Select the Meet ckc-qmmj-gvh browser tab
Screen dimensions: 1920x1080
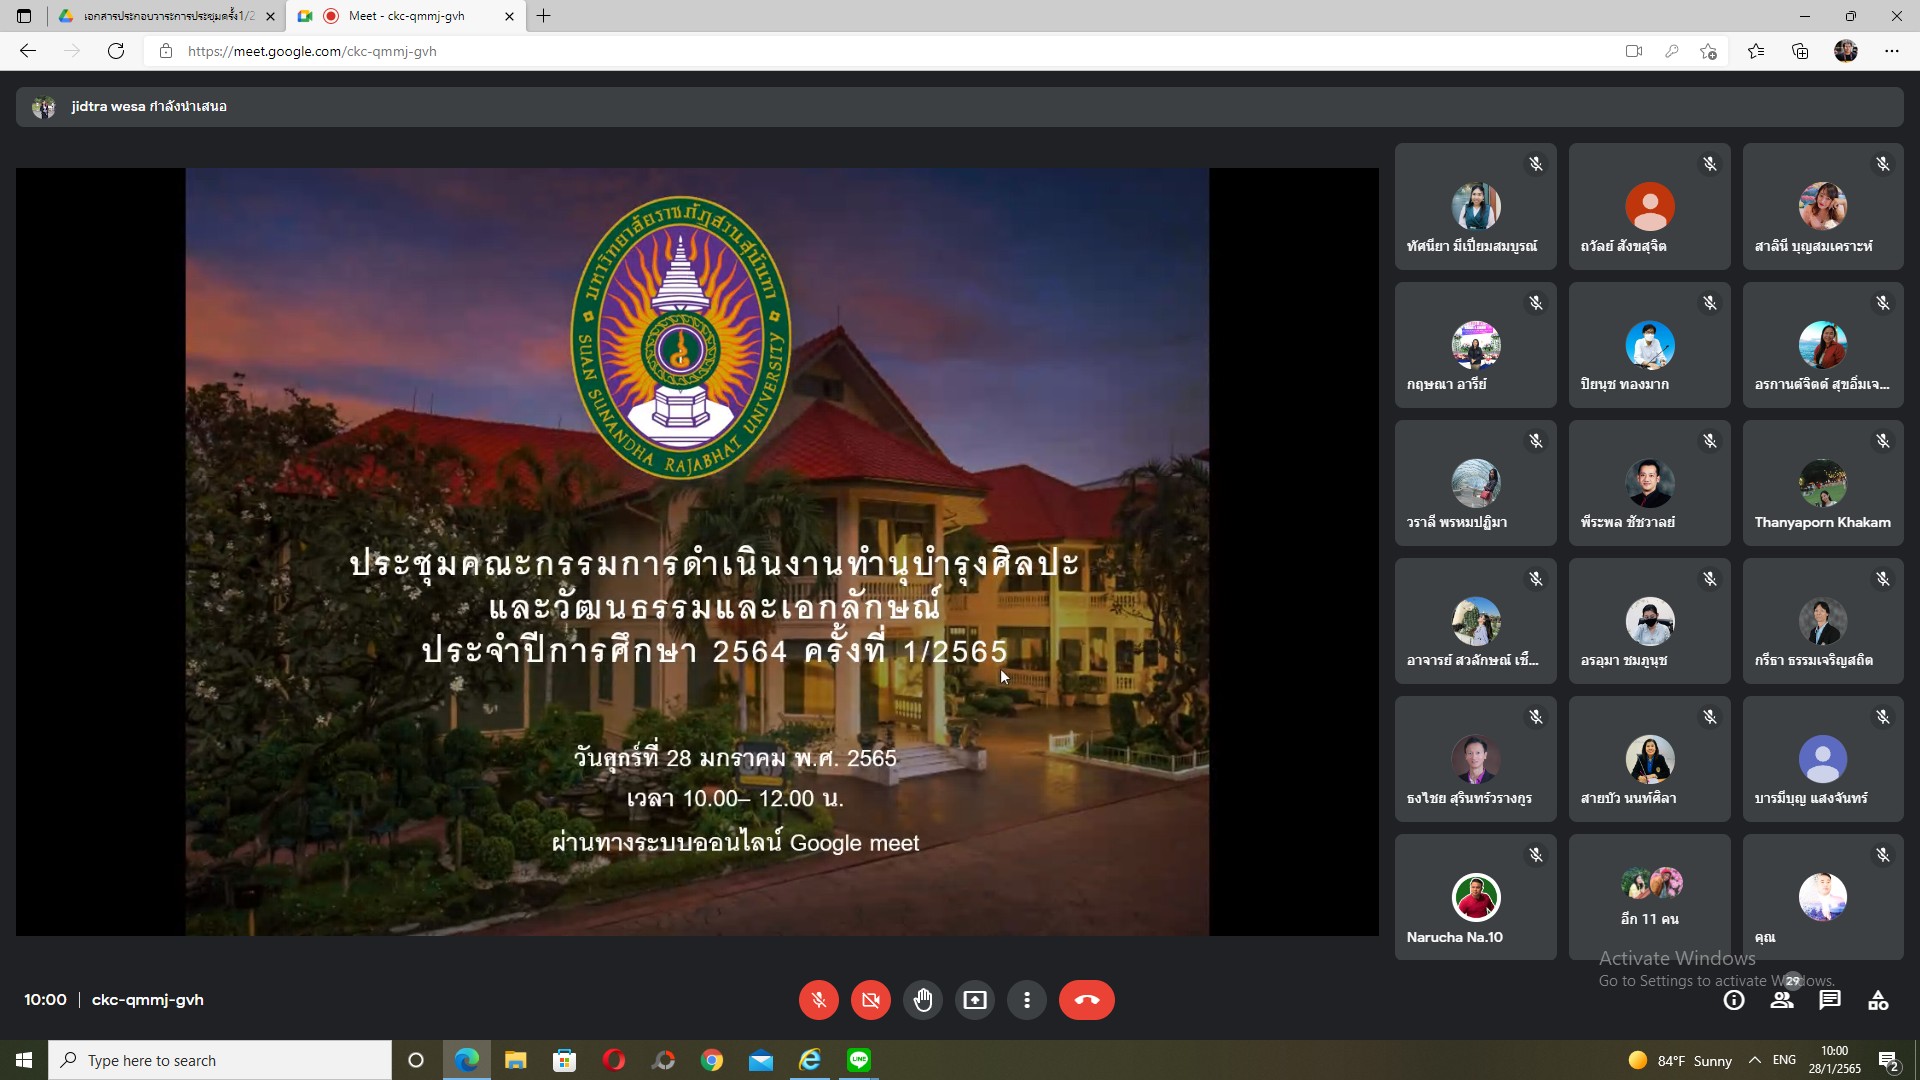(406, 16)
